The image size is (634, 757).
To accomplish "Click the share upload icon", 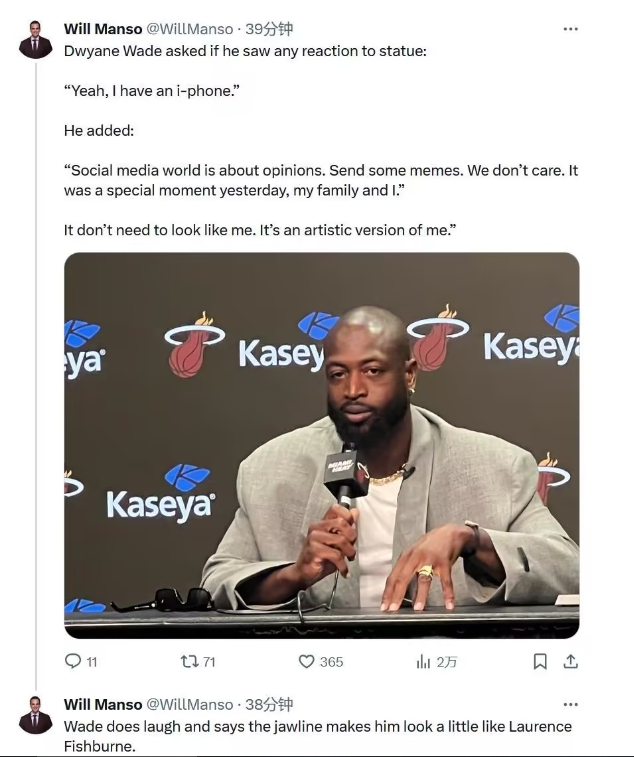I will [571, 661].
